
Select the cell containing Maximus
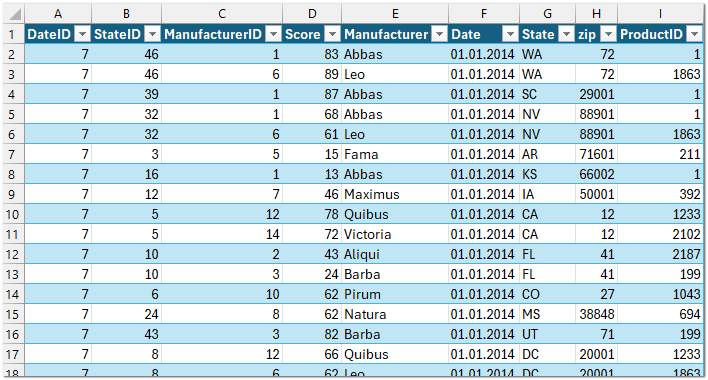[395, 194]
